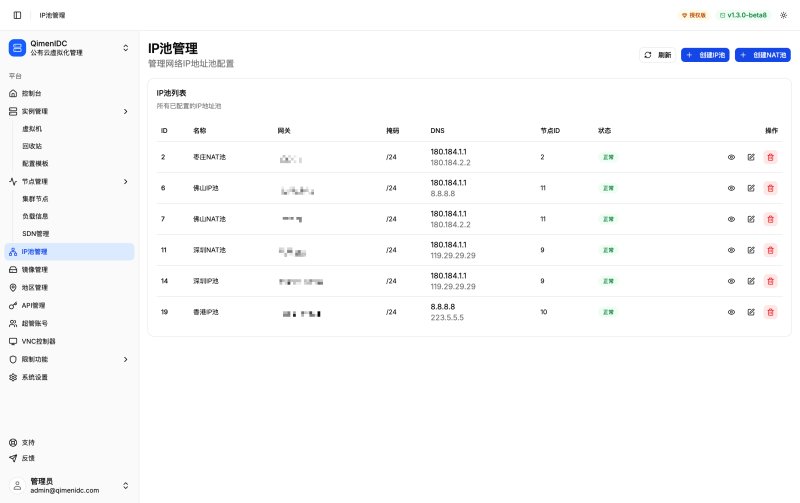The height and width of the screenshot is (503, 800).
Task: View details of 香港IP池 eye icon
Action: point(731,312)
